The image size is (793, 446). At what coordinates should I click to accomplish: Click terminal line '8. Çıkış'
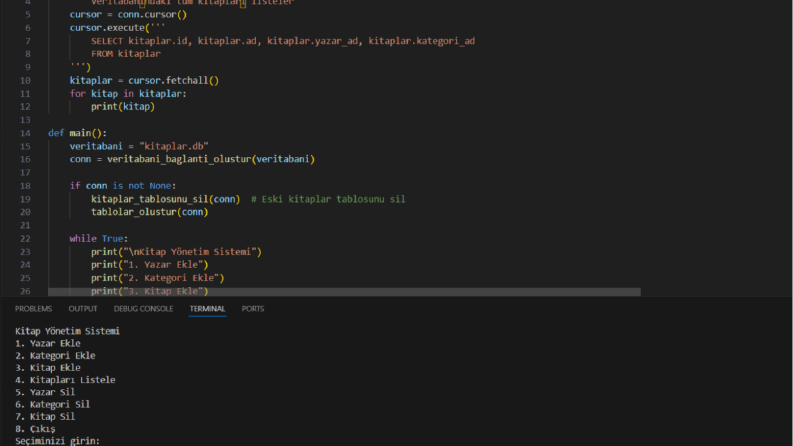(35, 429)
